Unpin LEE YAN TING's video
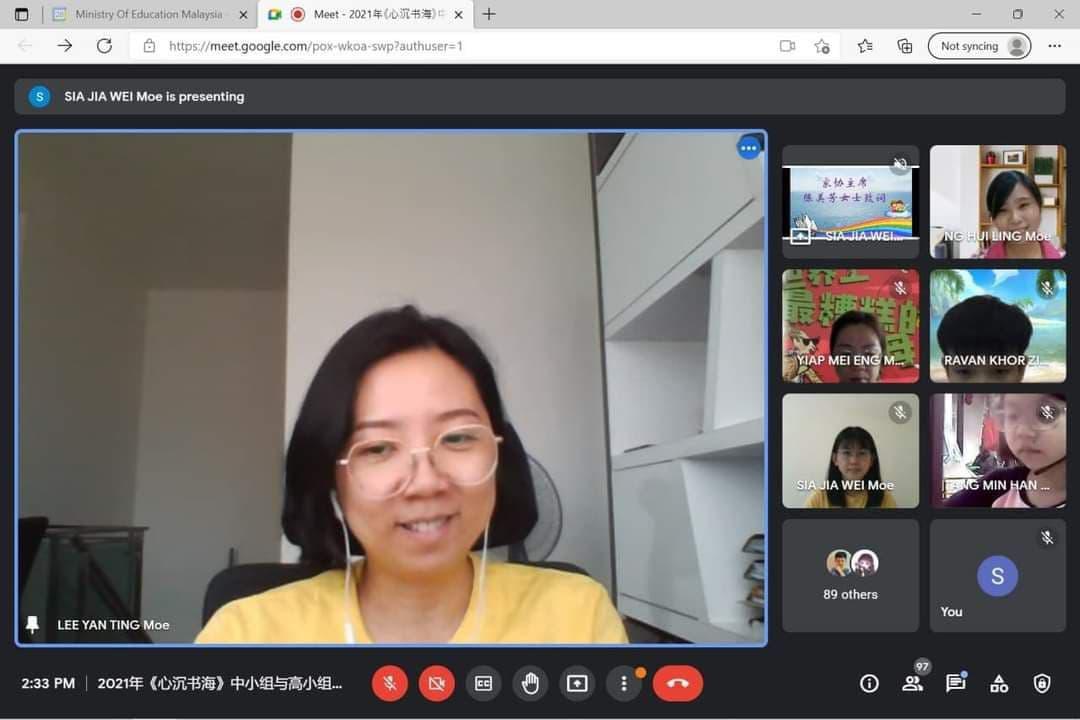1080x720 pixels. [x=34, y=624]
